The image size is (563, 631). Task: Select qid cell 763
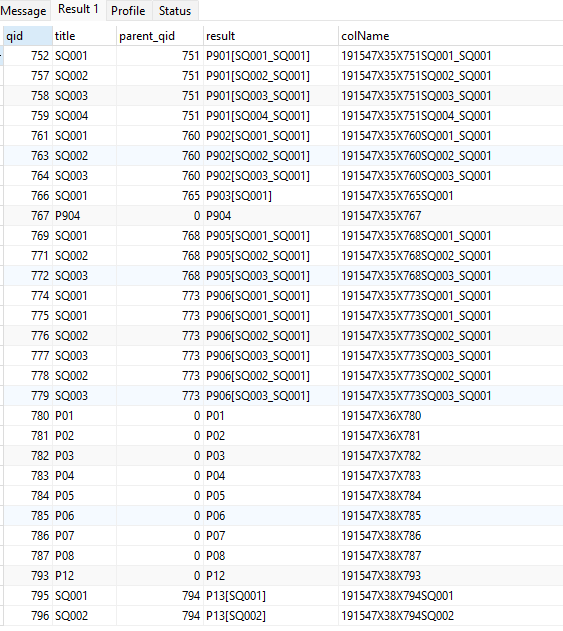pyautogui.click(x=28, y=156)
